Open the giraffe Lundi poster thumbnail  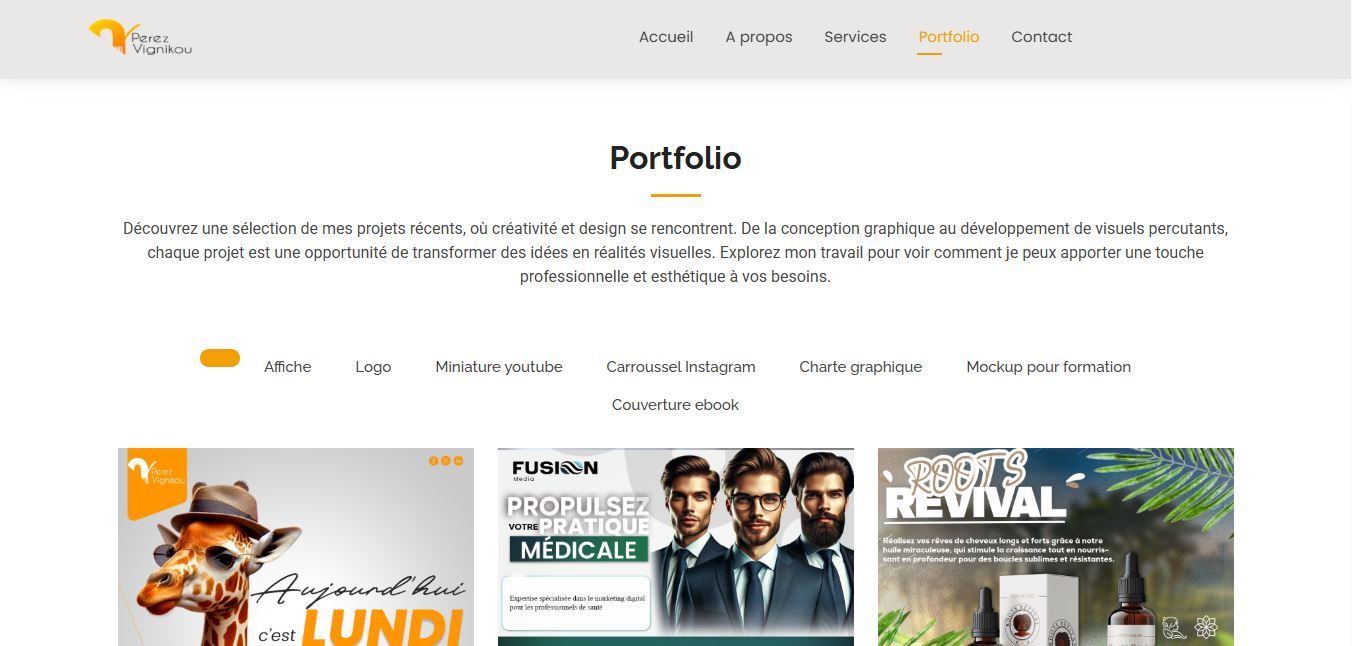point(296,547)
